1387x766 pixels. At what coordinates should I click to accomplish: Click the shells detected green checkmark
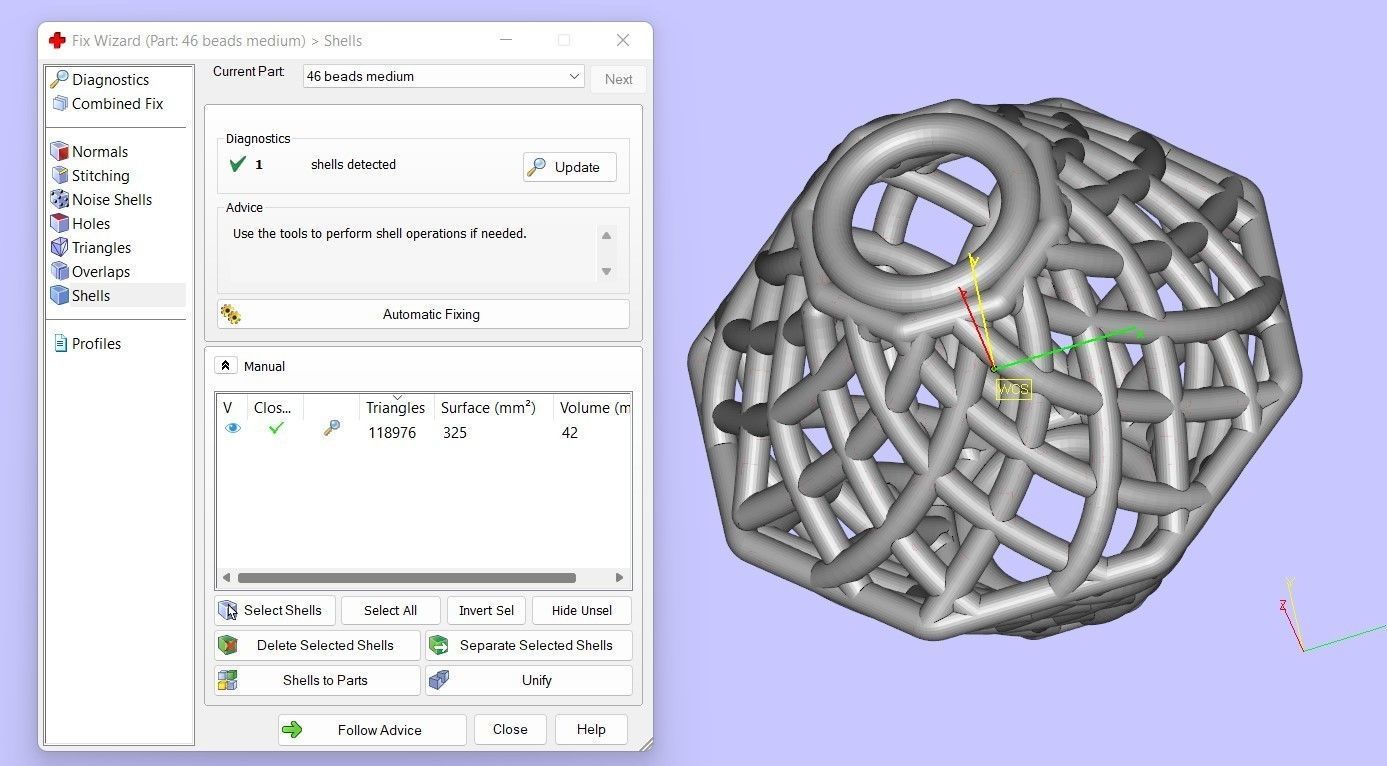click(237, 164)
